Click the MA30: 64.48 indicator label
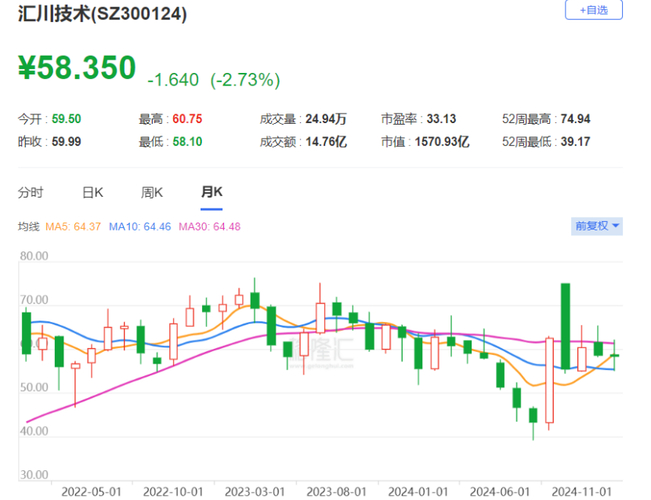 point(210,226)
